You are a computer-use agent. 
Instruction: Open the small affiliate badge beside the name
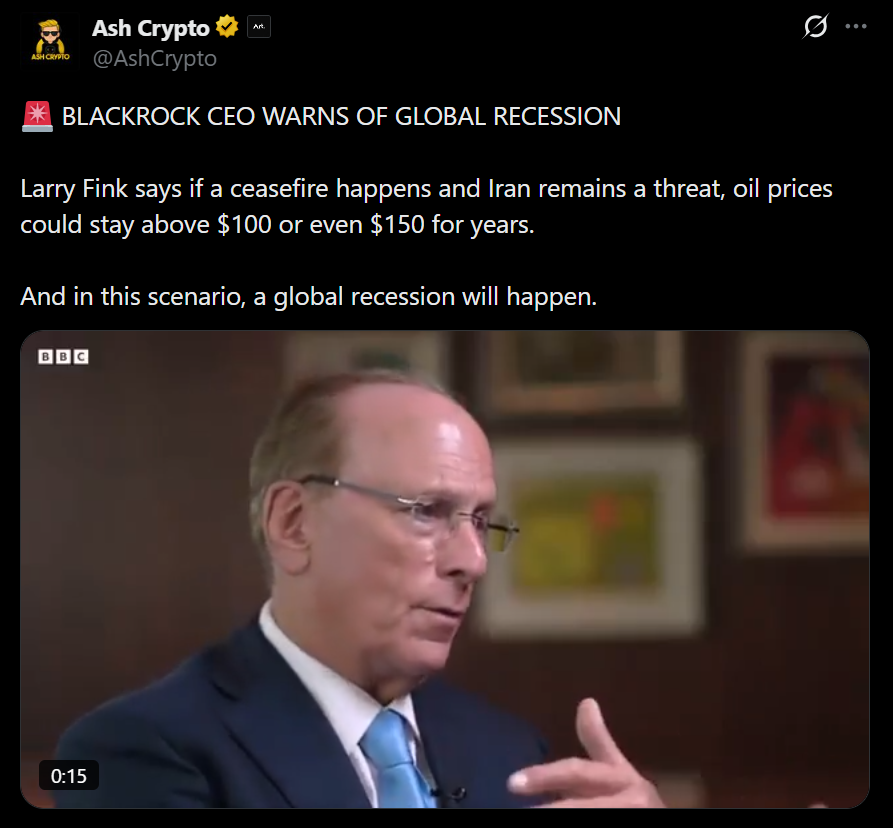coord(259,27)
